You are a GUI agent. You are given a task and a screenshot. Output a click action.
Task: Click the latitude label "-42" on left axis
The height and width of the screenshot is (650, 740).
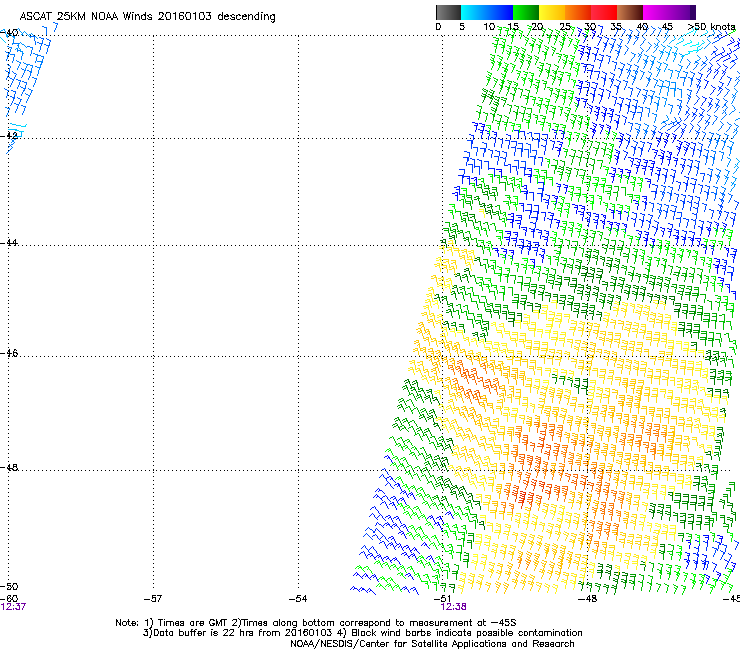tap(9, 135)
